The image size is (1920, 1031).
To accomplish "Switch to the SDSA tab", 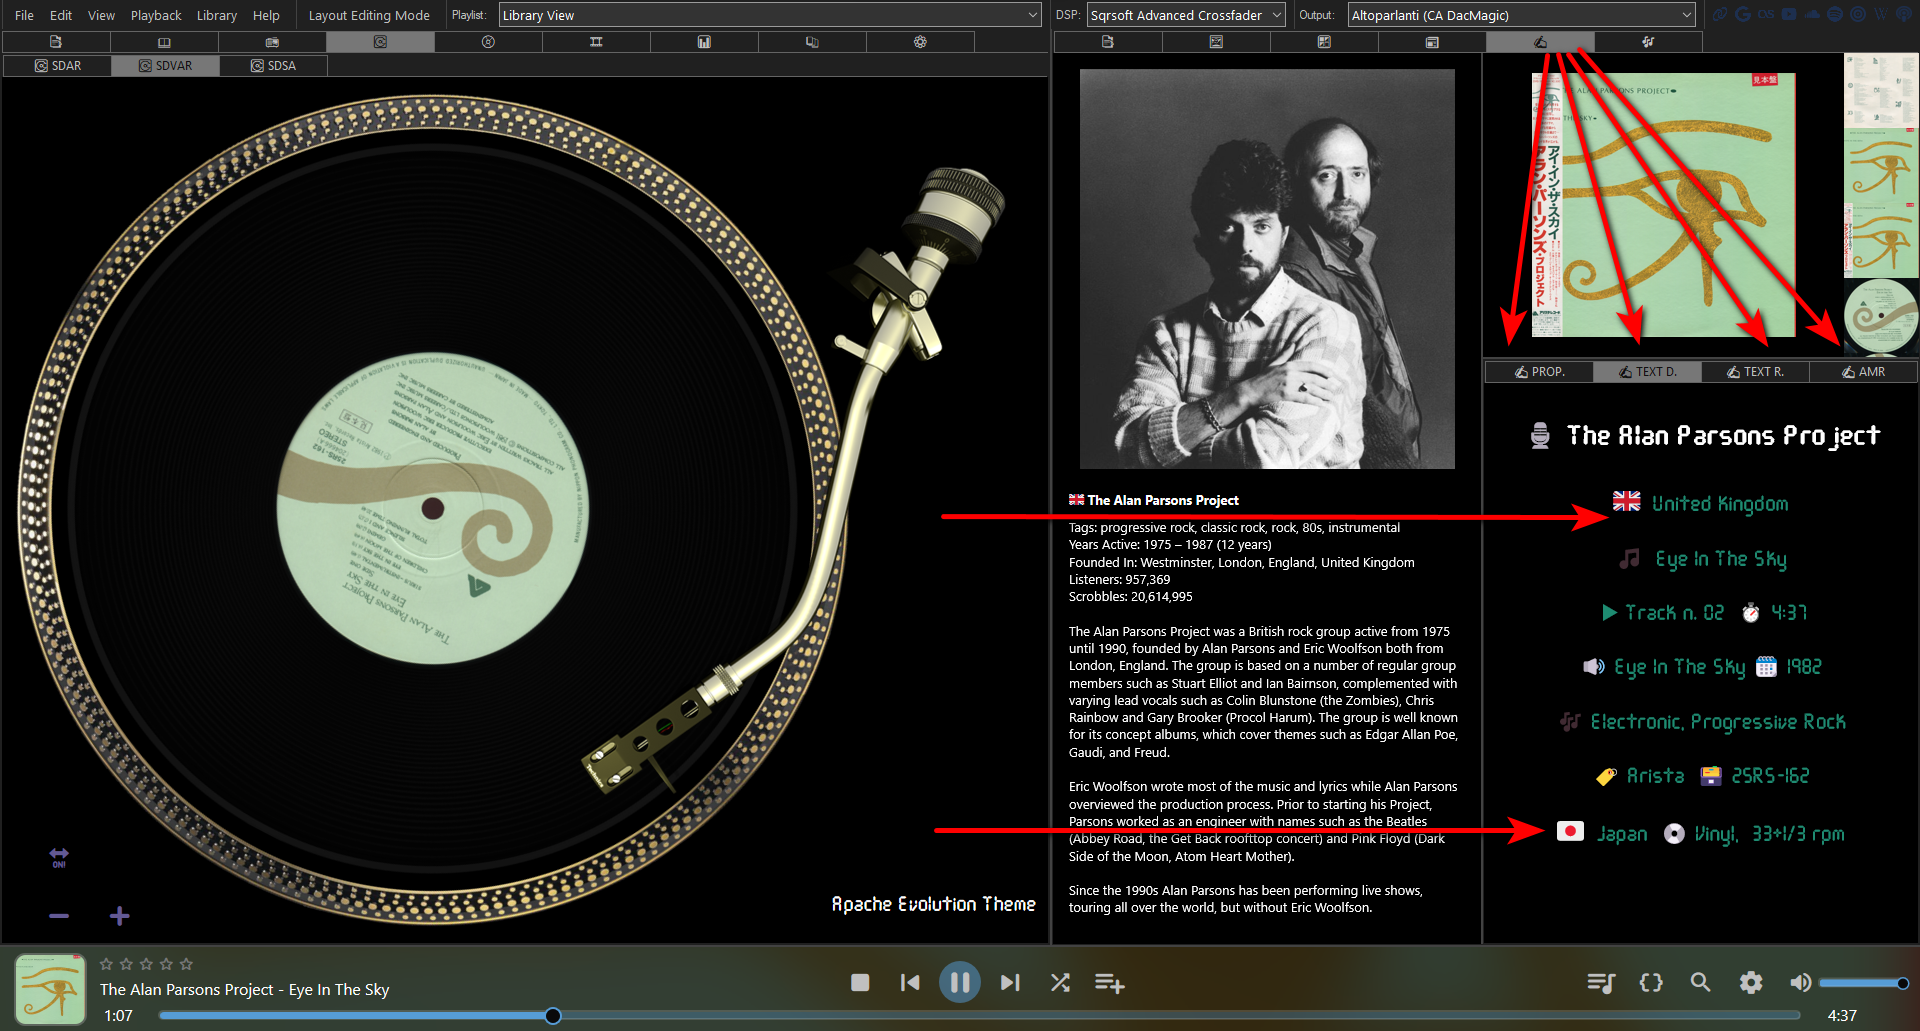I will 273,65.
